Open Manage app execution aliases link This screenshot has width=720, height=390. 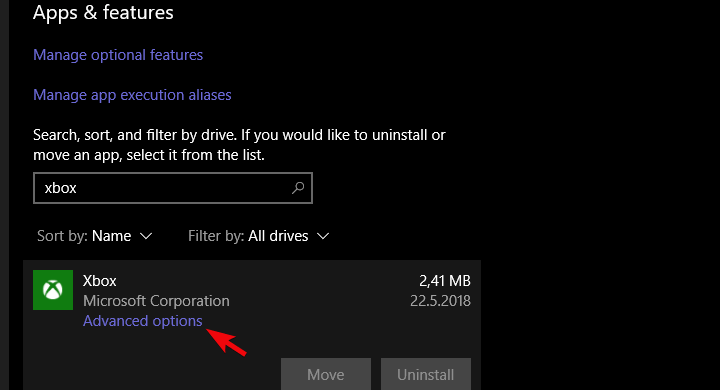point(132,95)
